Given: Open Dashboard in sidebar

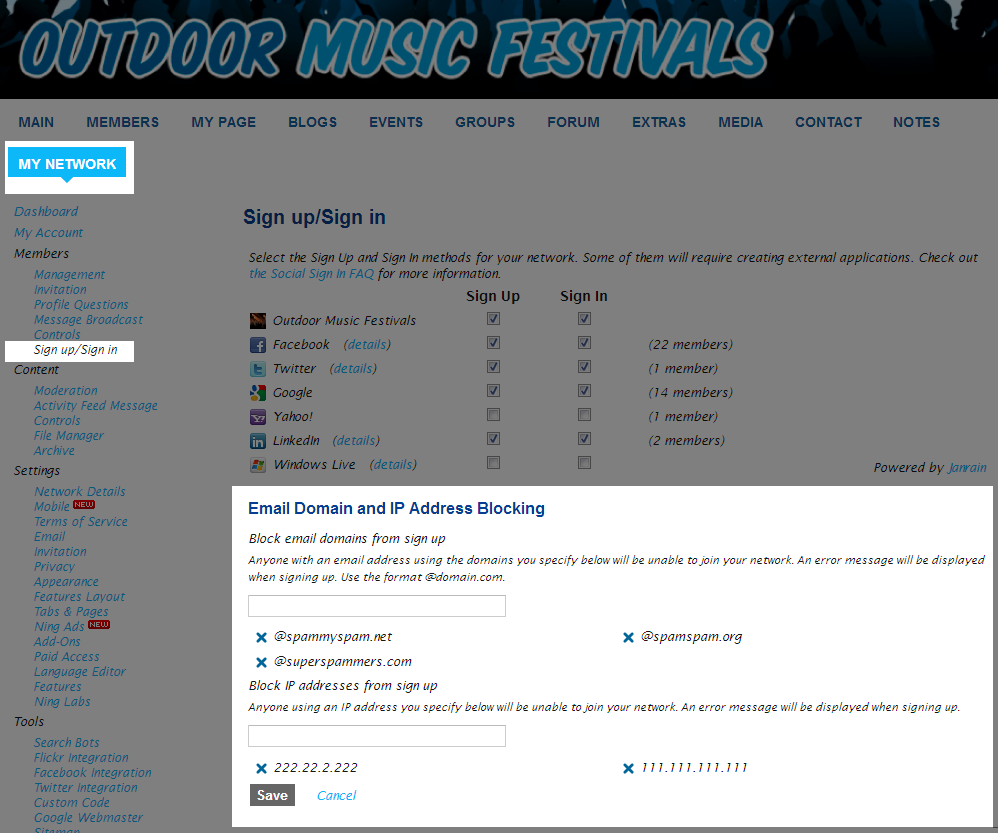Looking at the screenshot, I should [x=46, y=211].
